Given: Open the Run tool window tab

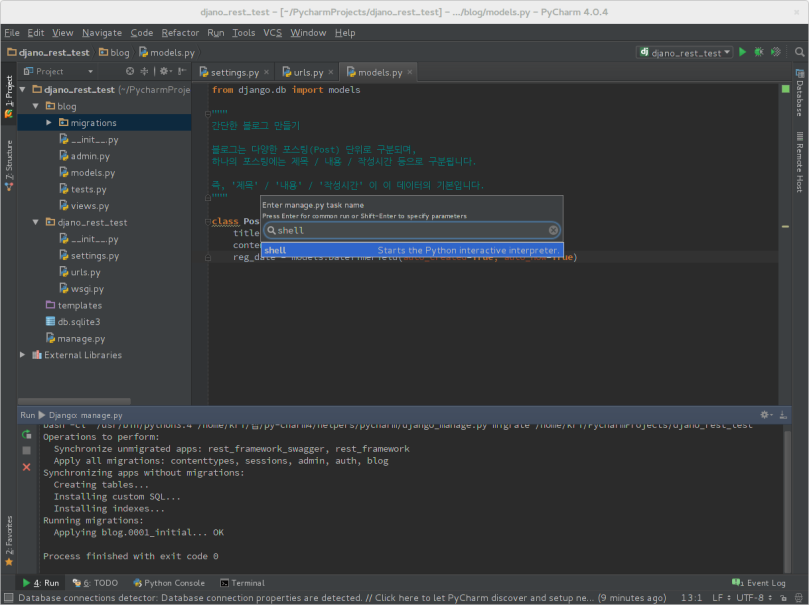Looking at the screenshot, I should point(41,583).
